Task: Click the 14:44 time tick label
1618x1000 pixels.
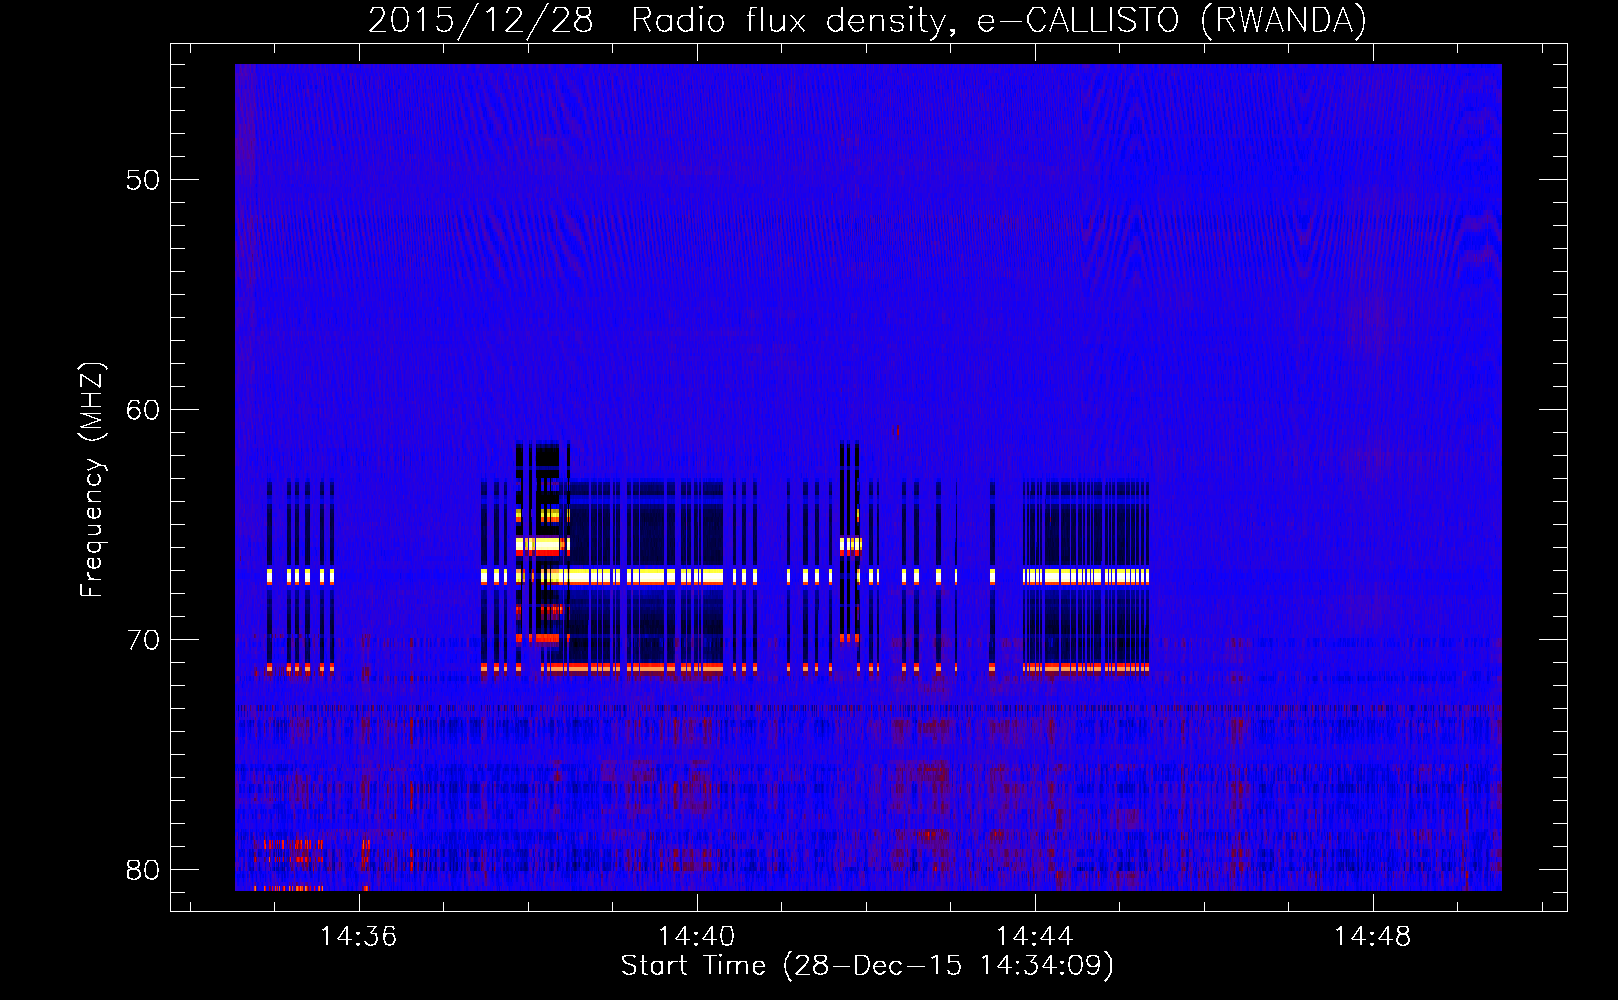Action: [x=1034, y=936]
